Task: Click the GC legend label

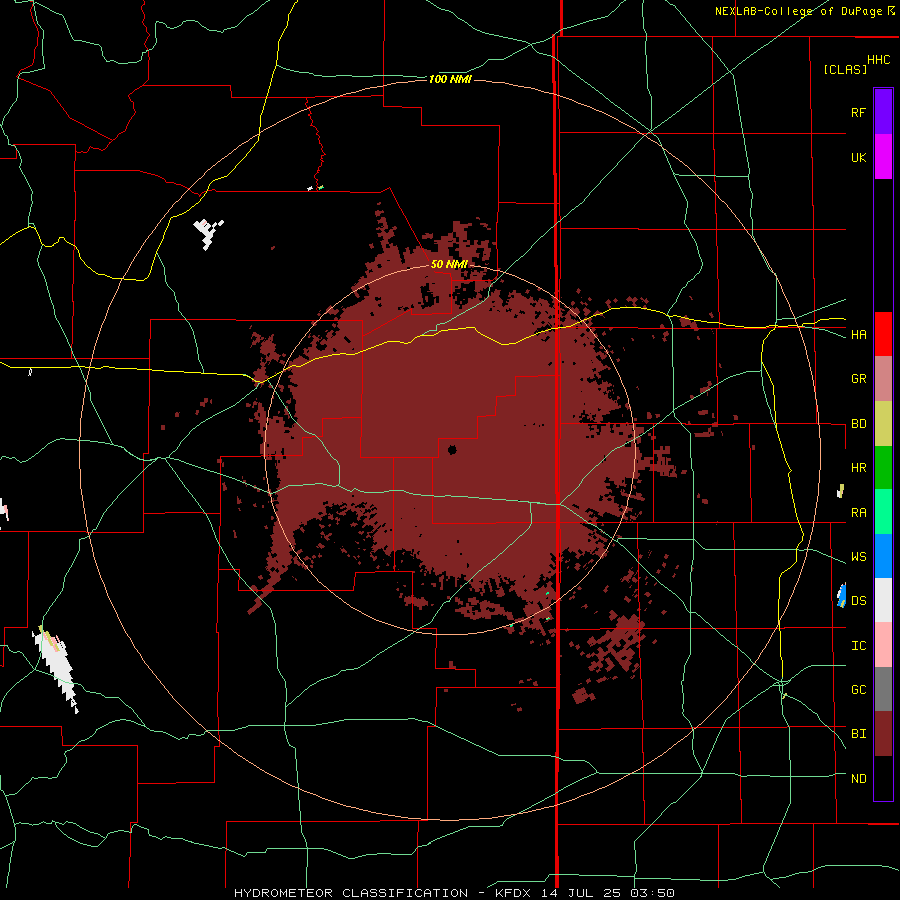Action: (858, 689)
